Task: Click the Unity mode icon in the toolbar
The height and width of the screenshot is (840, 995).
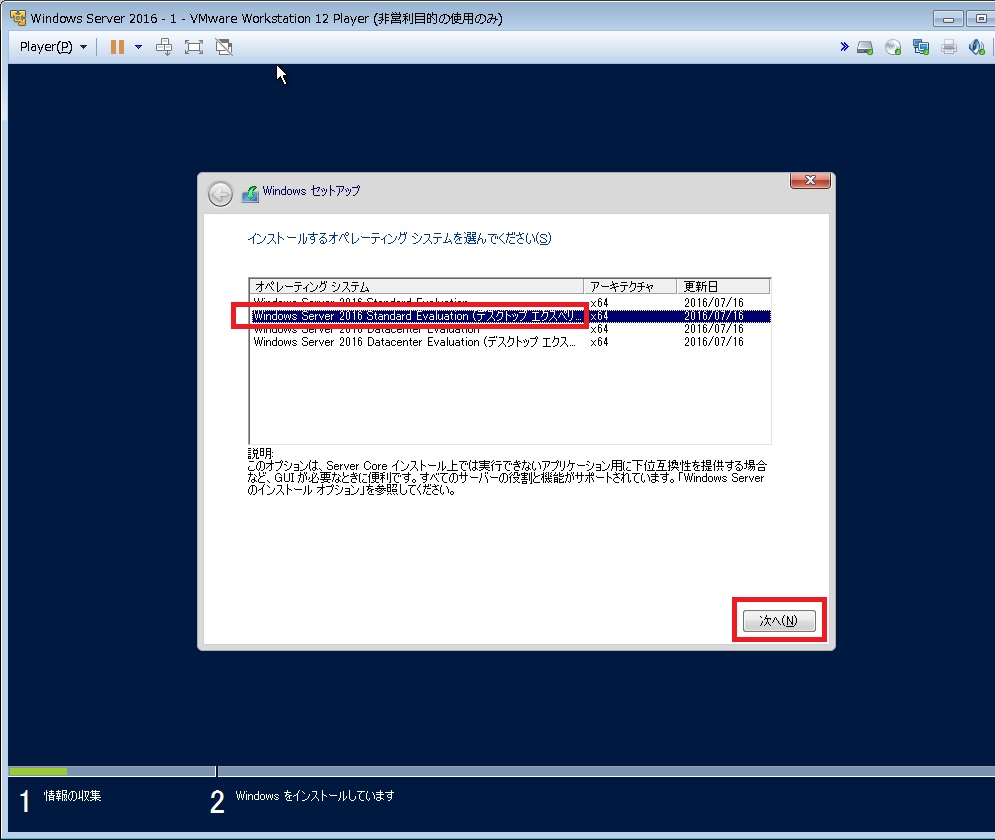Action: pyautogui.click(x=224, y=47)
